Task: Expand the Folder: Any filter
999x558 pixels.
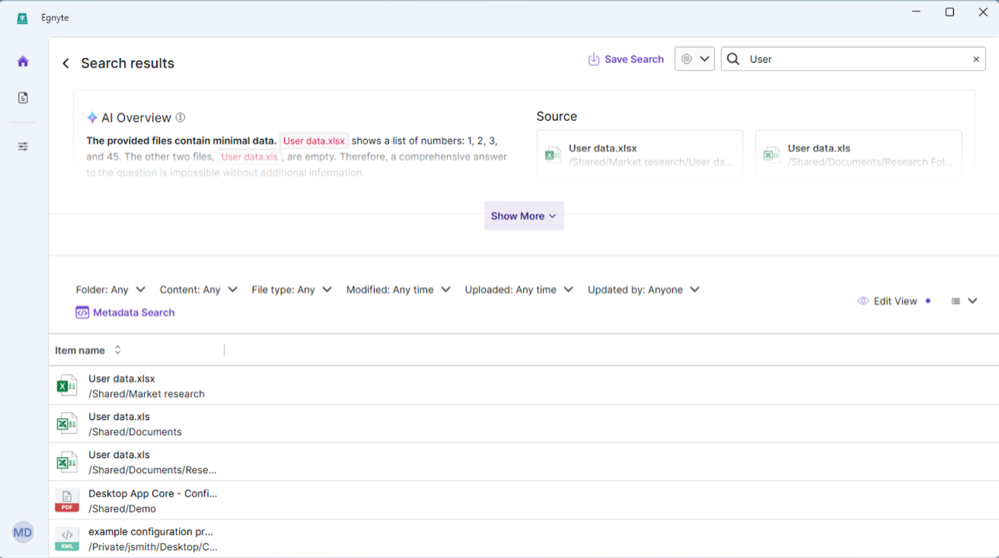Action: tap(110, 290)
